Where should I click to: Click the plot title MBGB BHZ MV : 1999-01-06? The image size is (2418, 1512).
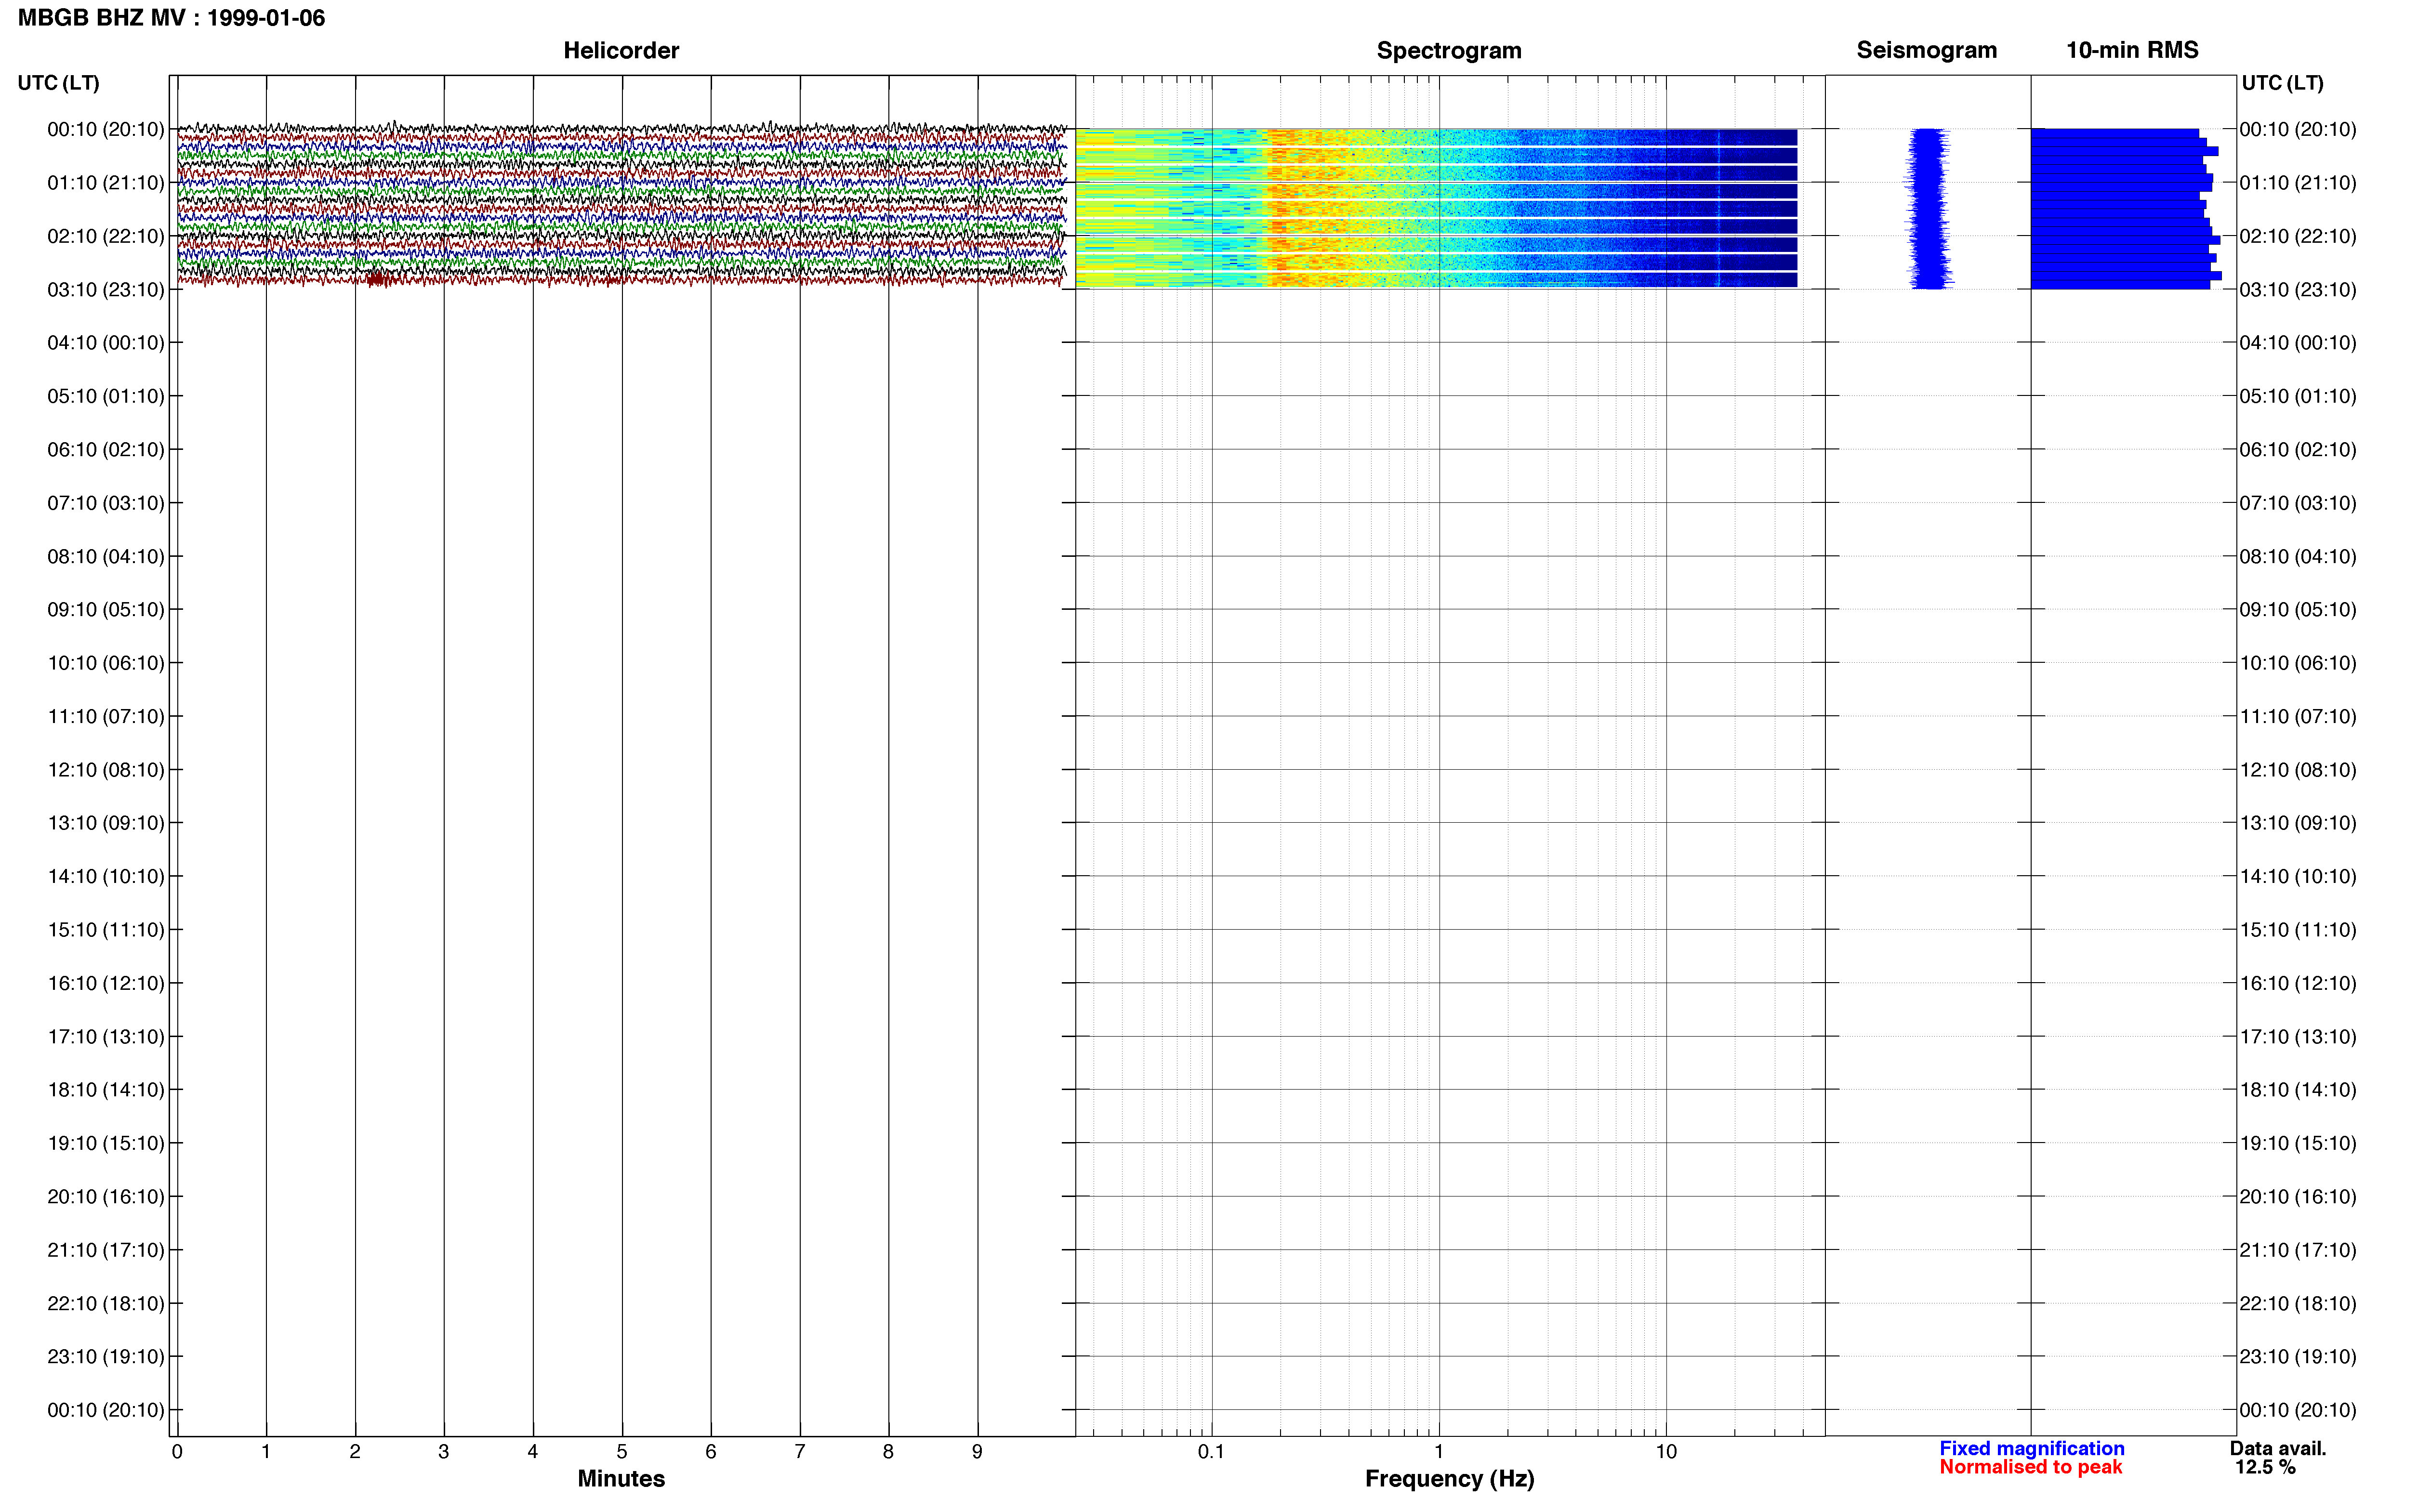[171, 18]
